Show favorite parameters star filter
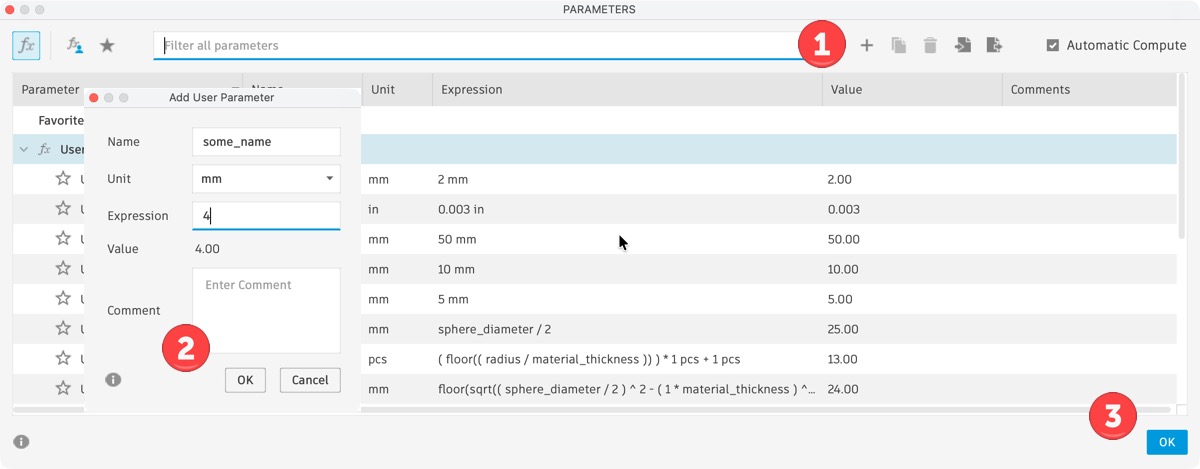 [x=107, y=46]
